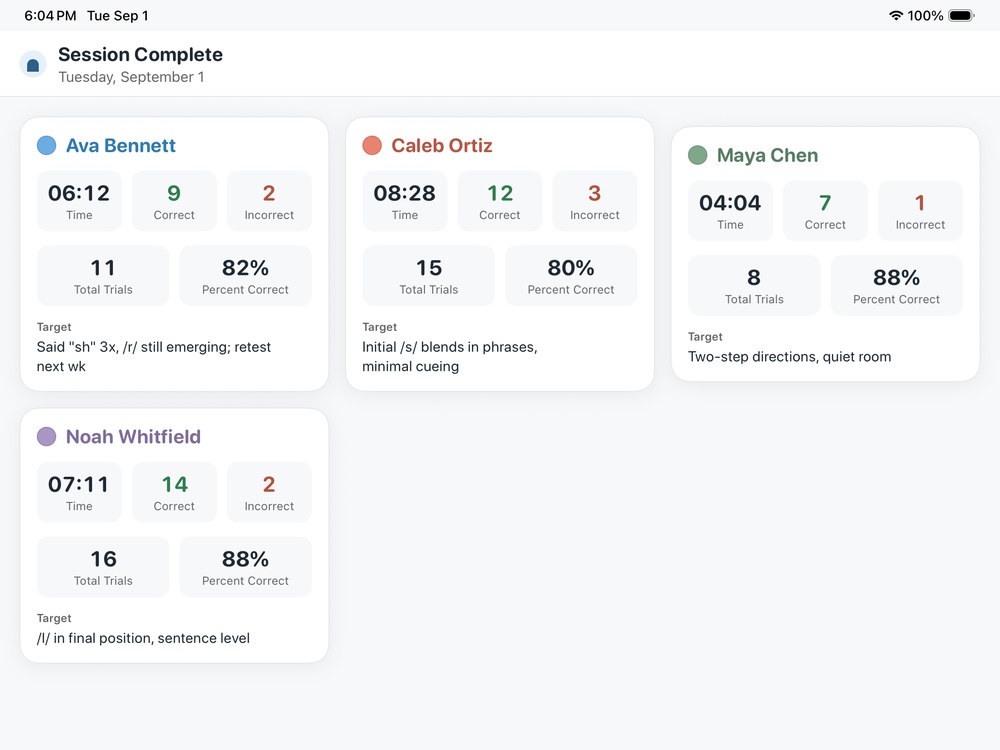Select Maya Chen's 04:04 Time tile

click(x=730, y=210)
